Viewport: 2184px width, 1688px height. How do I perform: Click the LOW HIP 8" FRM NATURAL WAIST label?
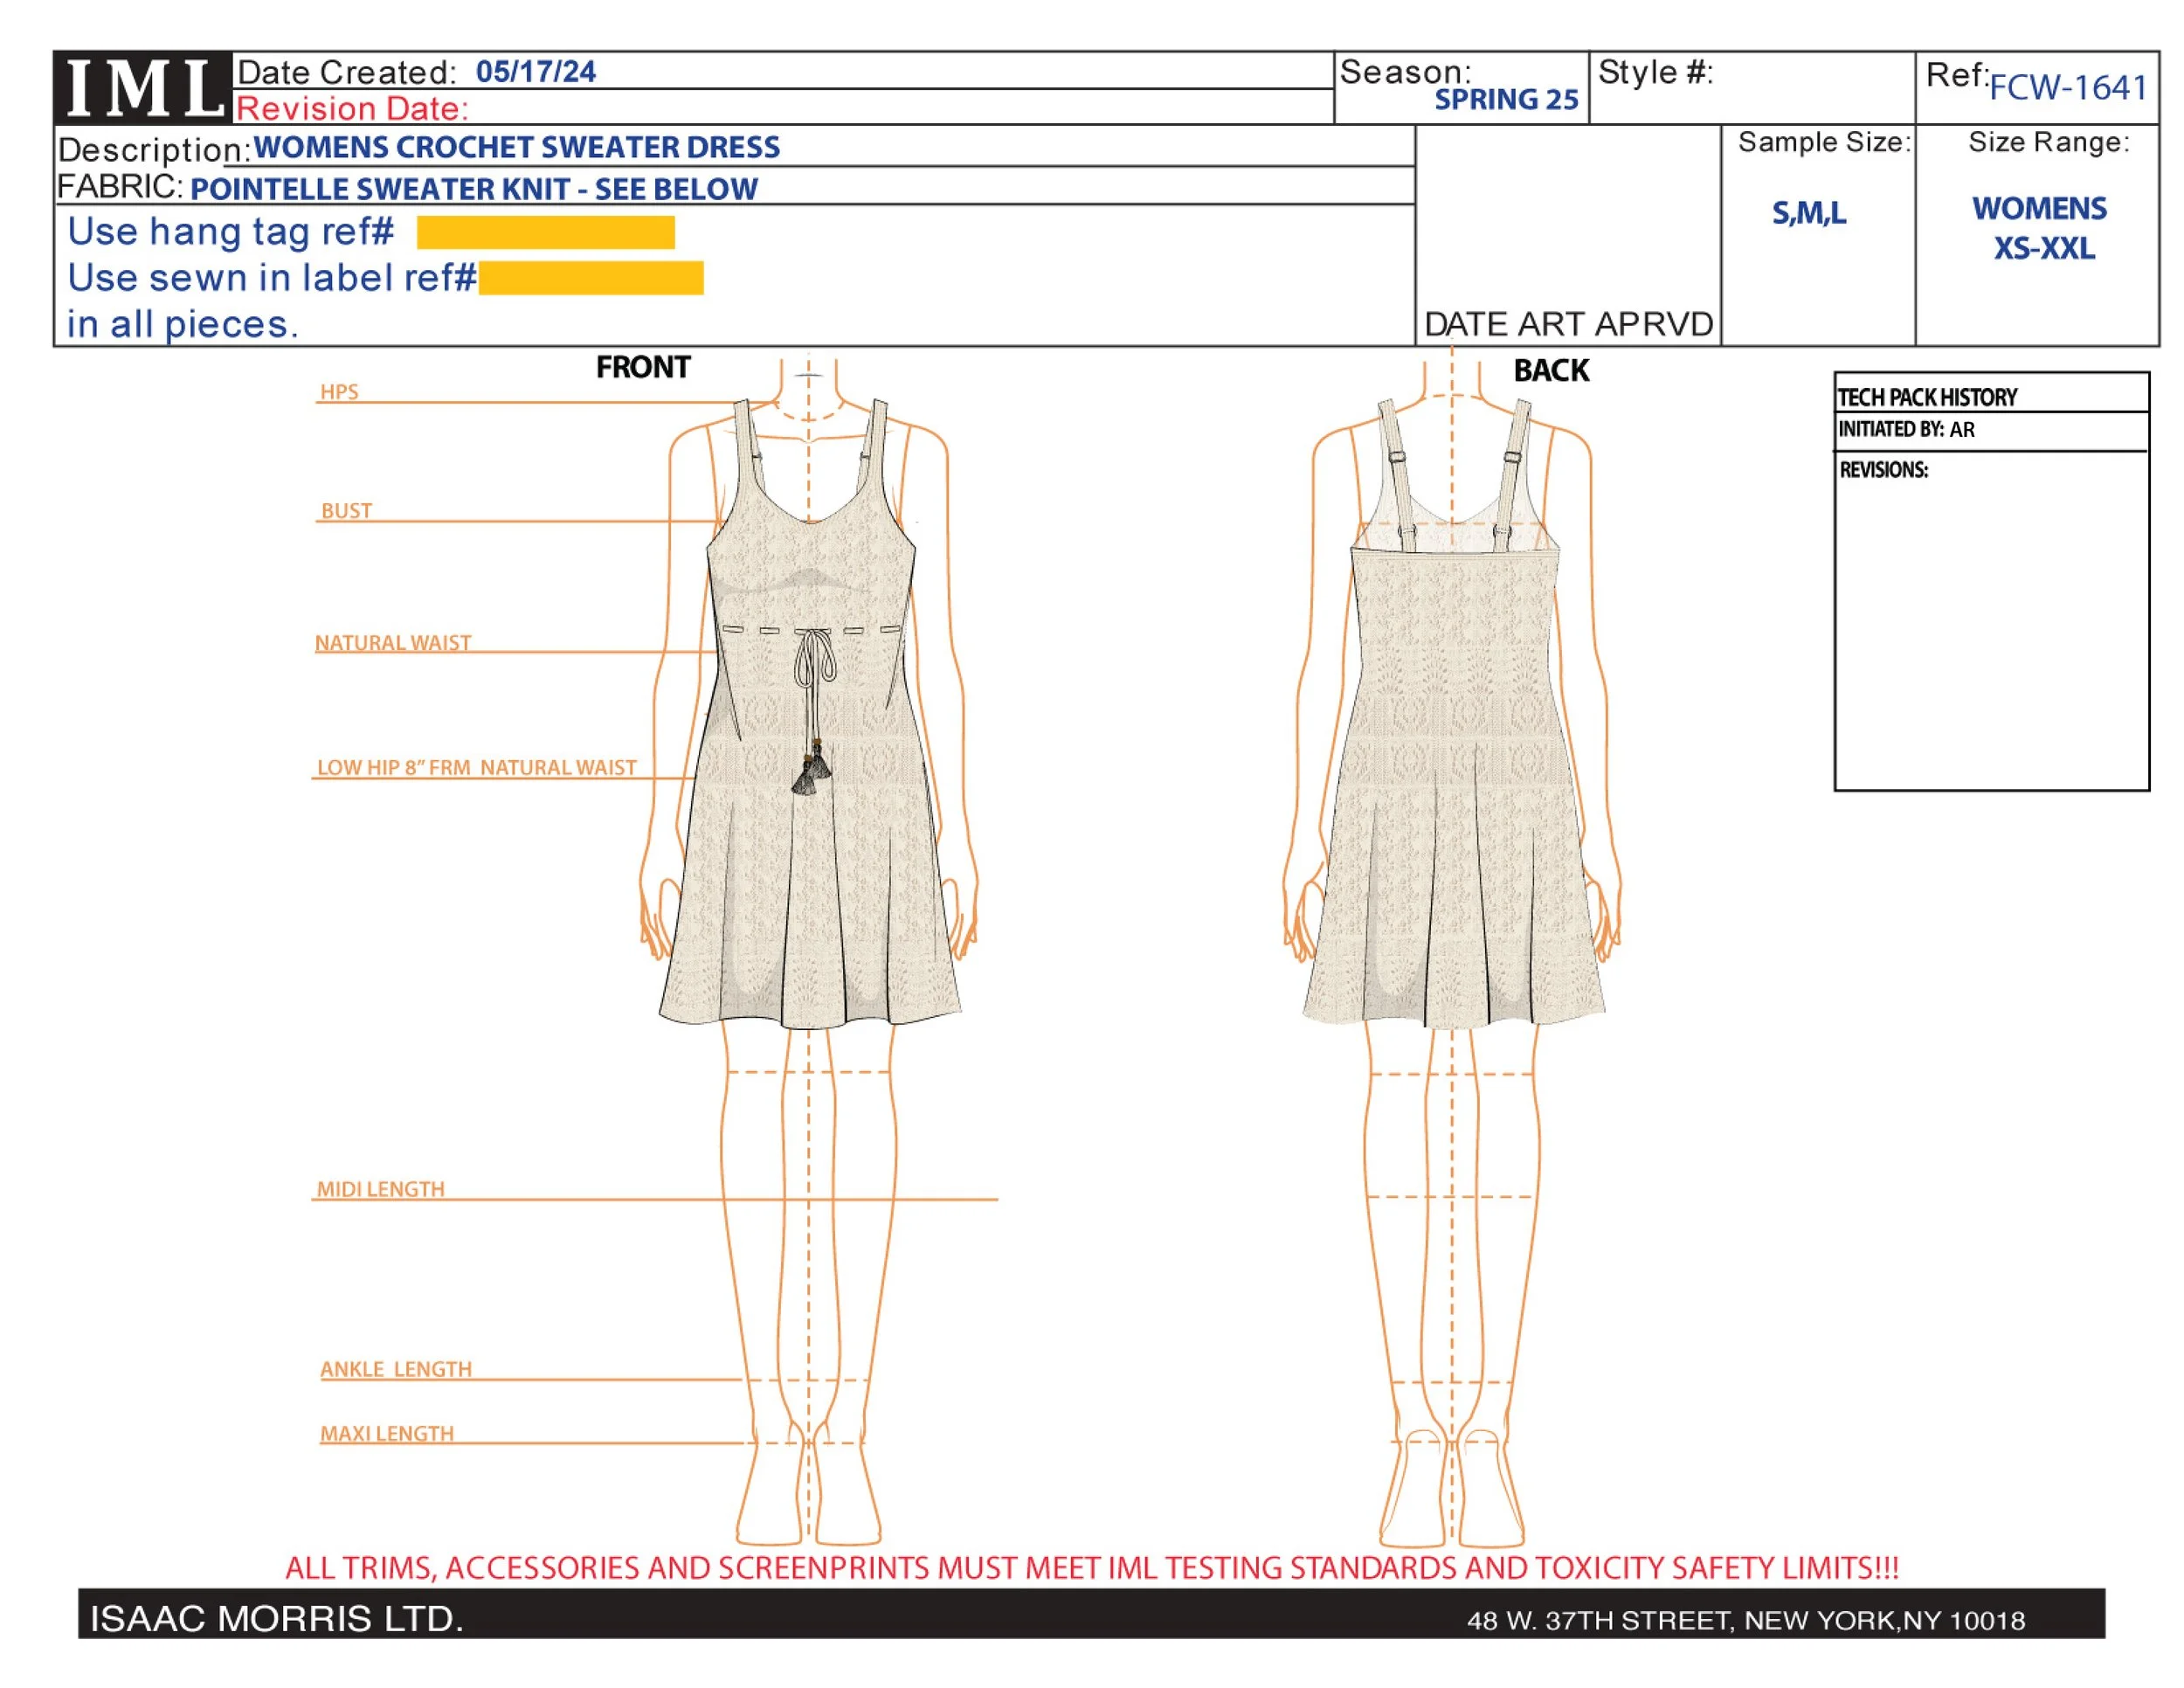tap(476, 768)
